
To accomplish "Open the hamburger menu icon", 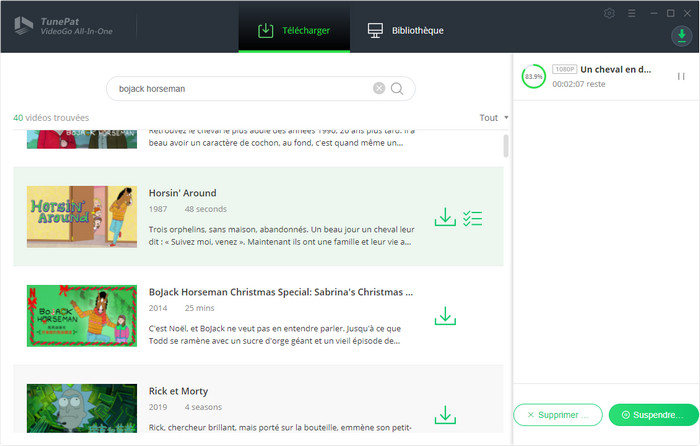I will 631,13.
